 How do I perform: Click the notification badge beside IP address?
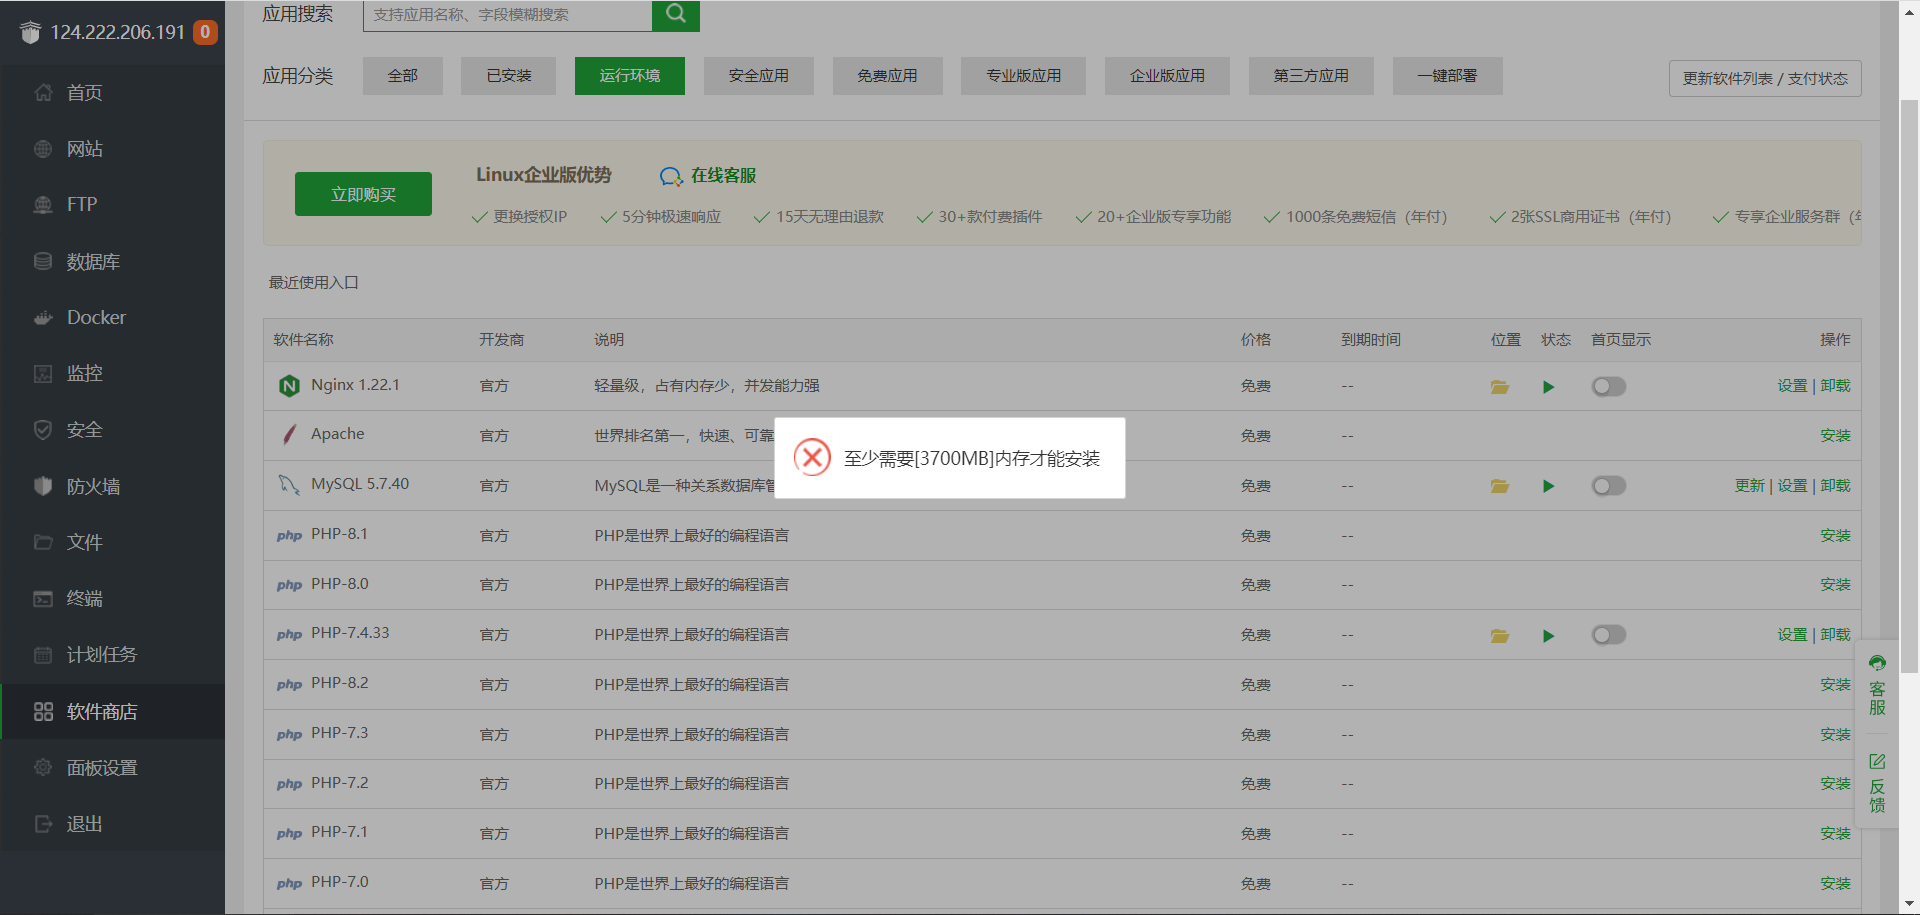205,32
